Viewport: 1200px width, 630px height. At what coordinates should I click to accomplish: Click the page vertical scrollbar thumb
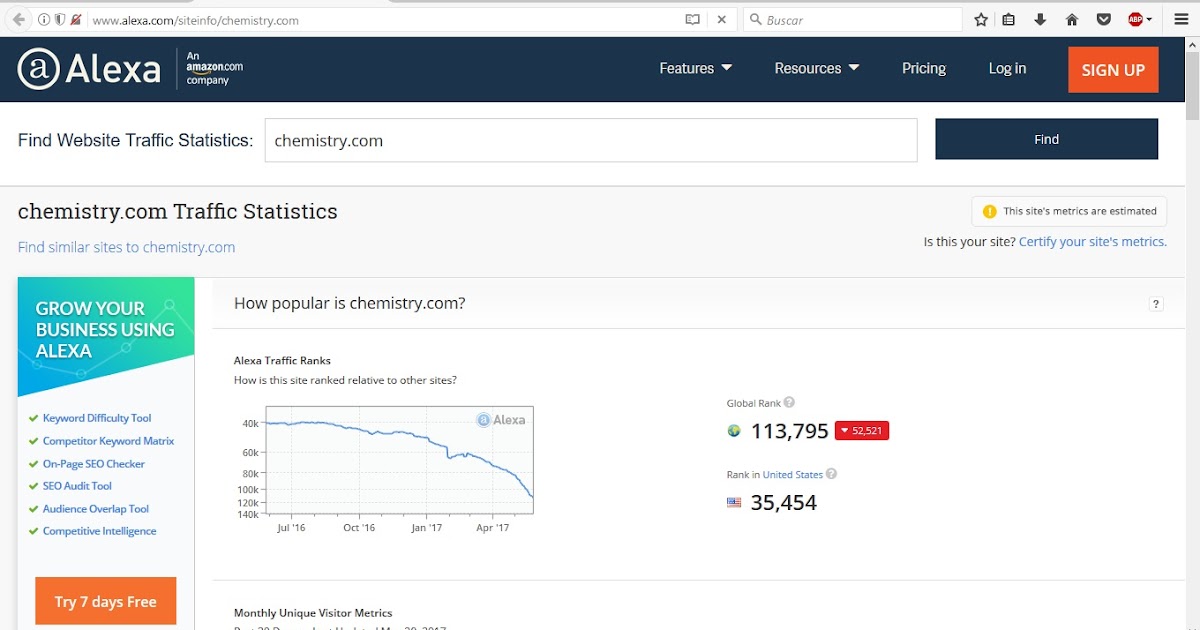1191,85
